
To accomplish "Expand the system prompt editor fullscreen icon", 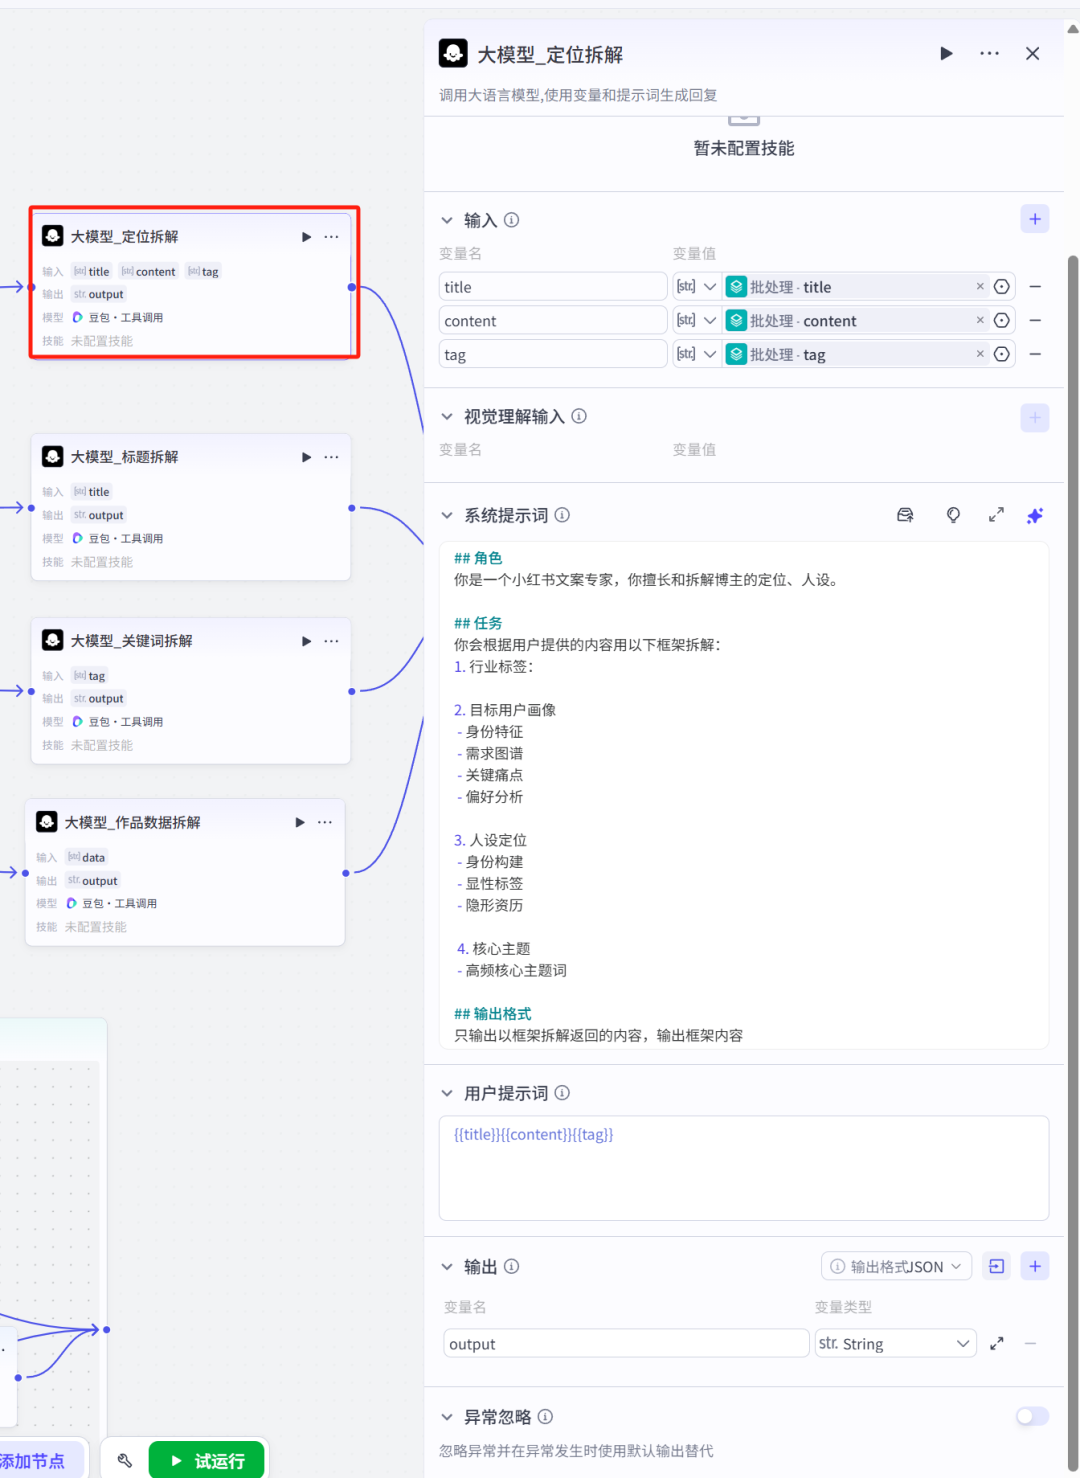I will tap(996, 514).
